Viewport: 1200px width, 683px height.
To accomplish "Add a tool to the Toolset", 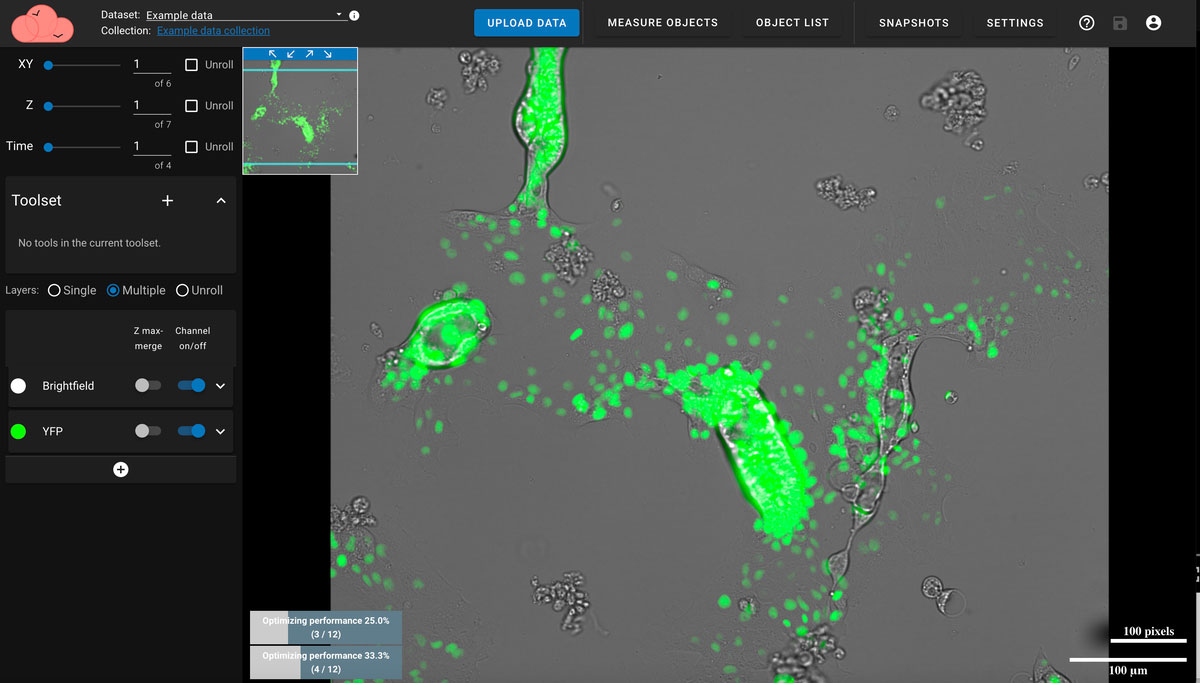I will coord(167,200).
